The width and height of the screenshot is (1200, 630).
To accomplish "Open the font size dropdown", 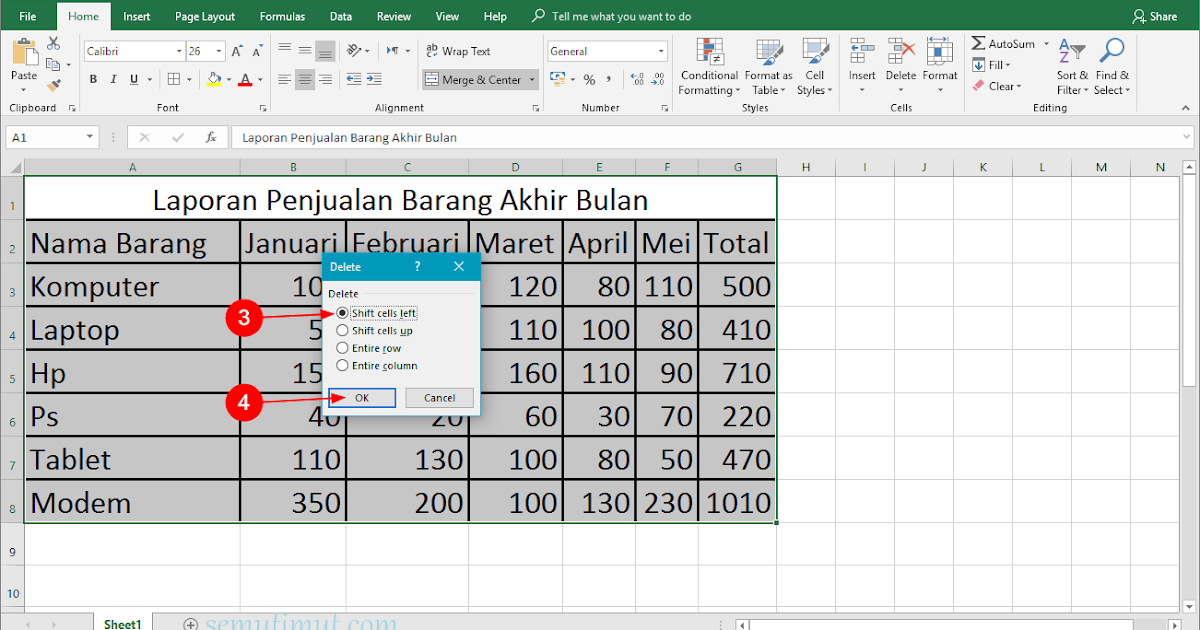I will point(216,50).
